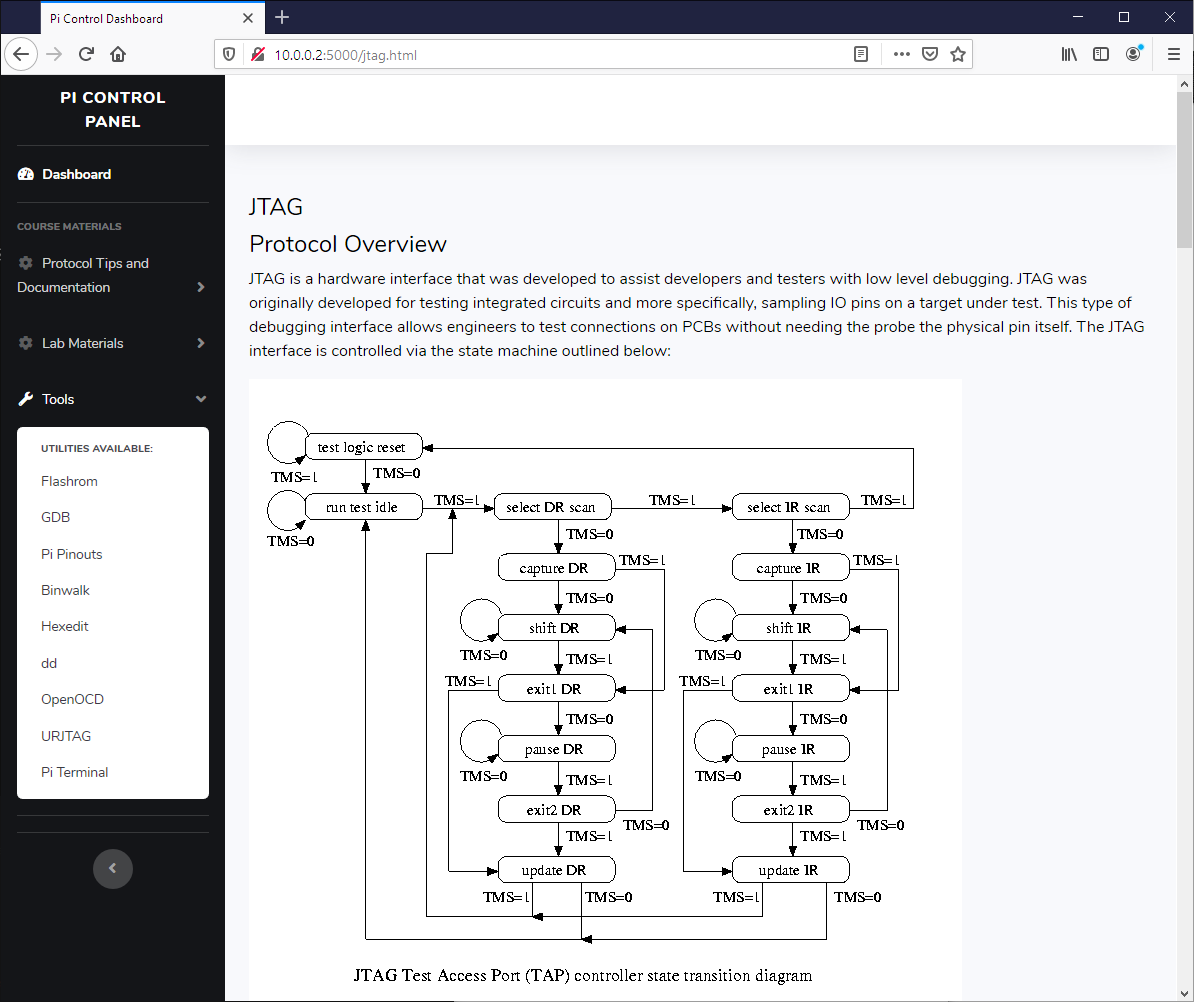This screenshot has height=1002, width=1194.
Task: Click the URL address field
Action: pos(550,55)
